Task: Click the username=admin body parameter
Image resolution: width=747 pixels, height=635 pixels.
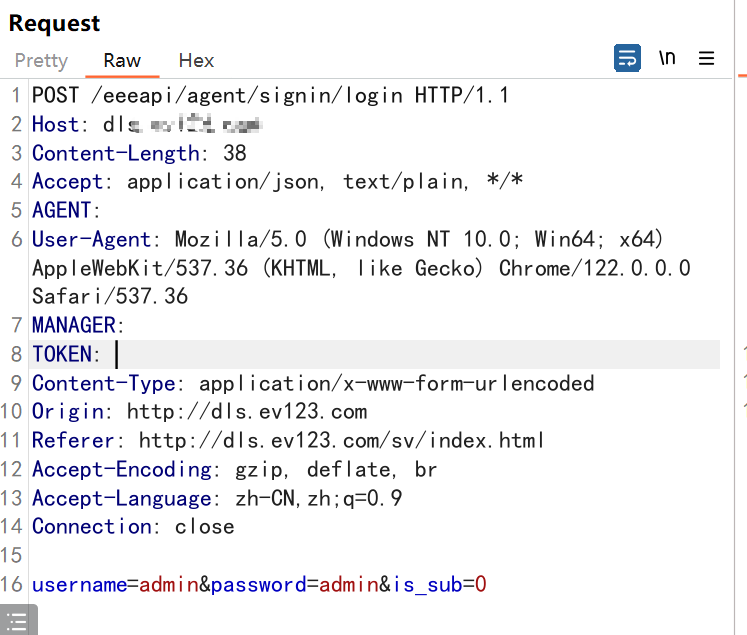Action: coord(115,585)
